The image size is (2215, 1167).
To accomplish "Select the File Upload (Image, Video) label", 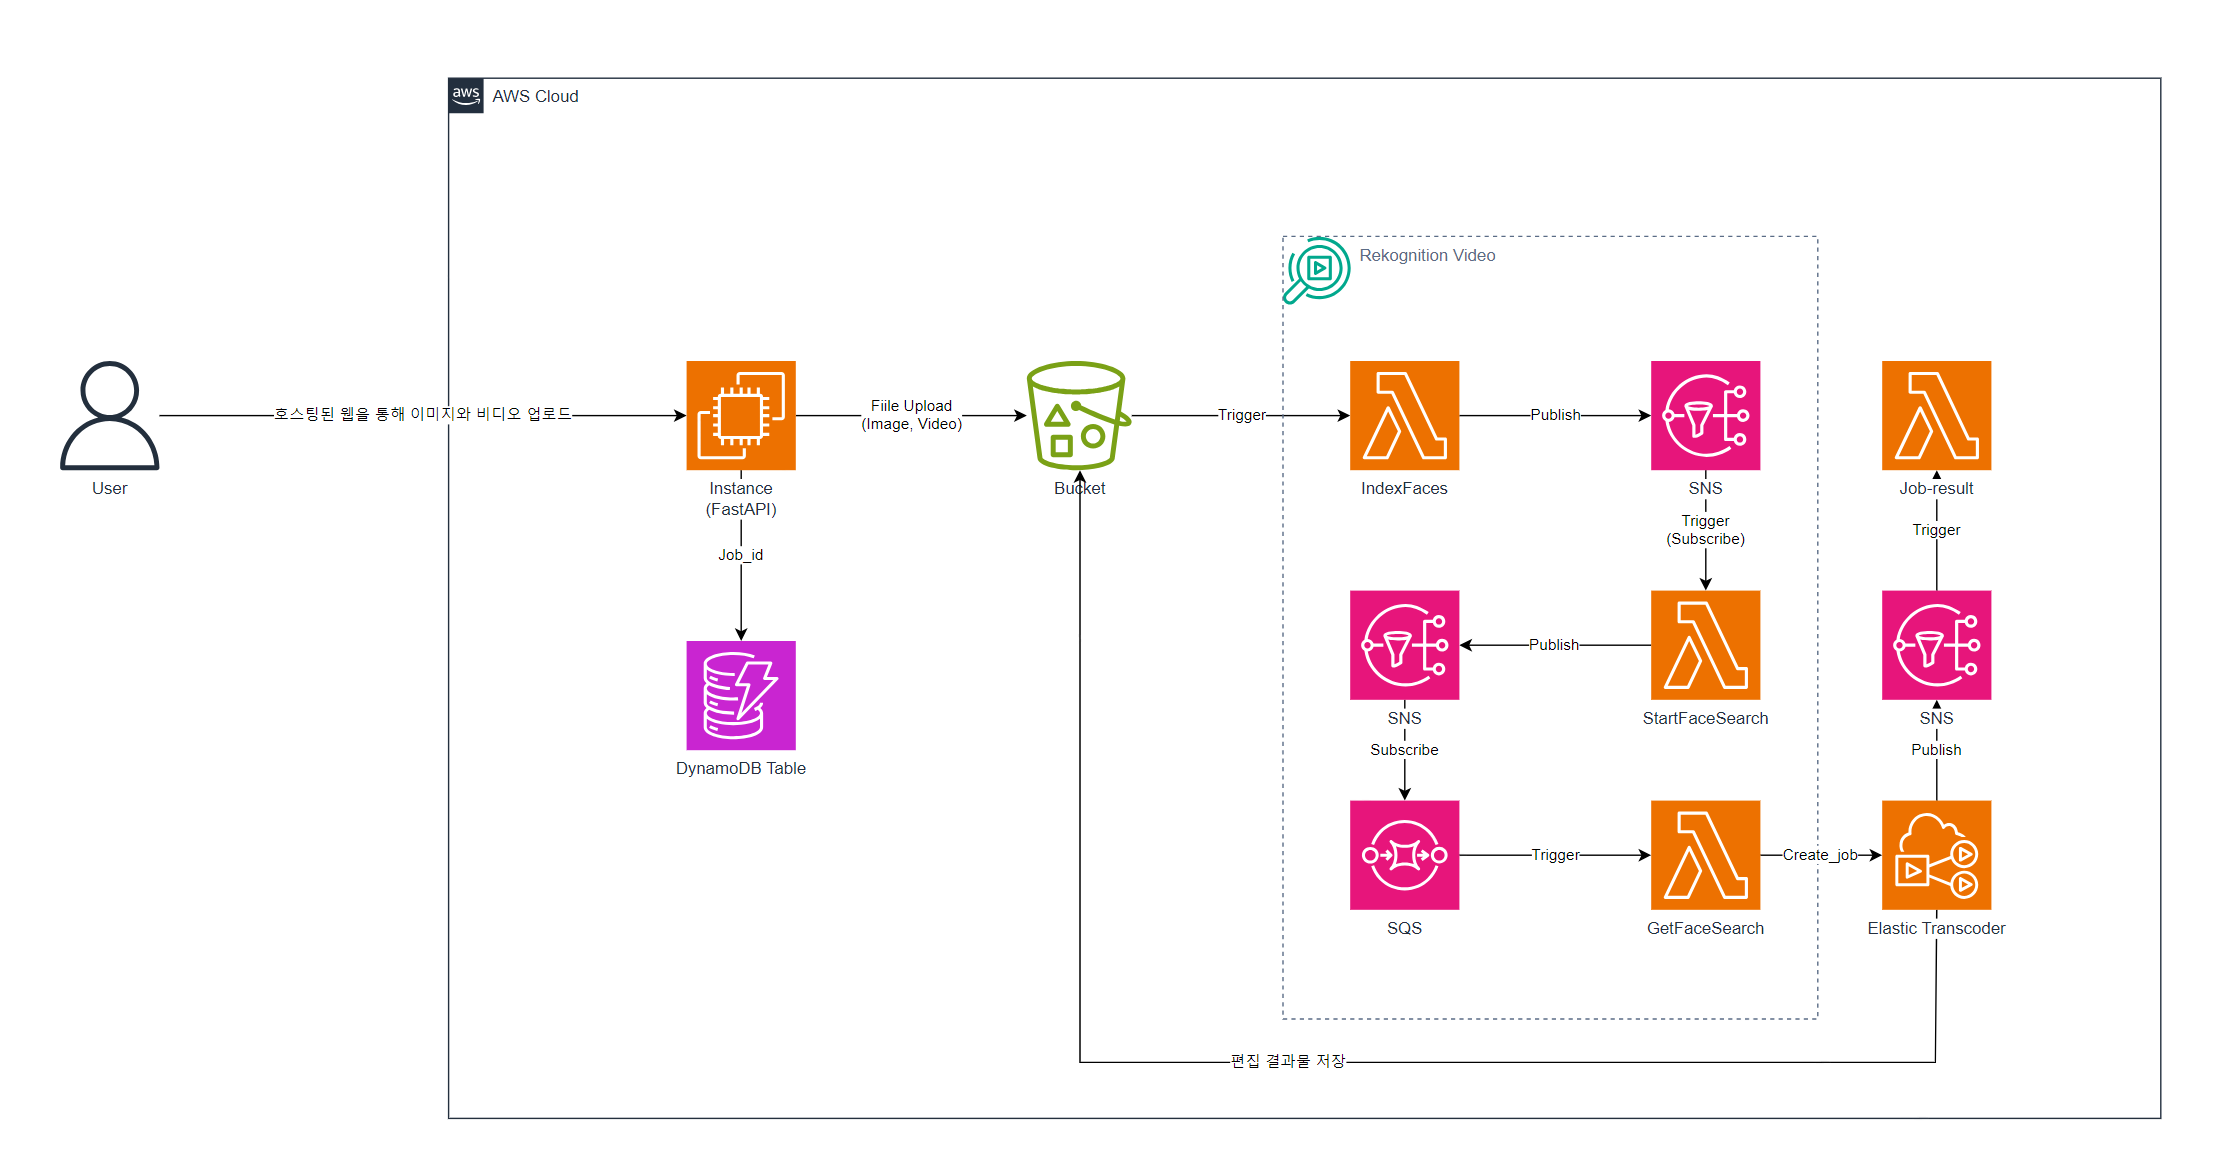I will click(x=911, y=415).
